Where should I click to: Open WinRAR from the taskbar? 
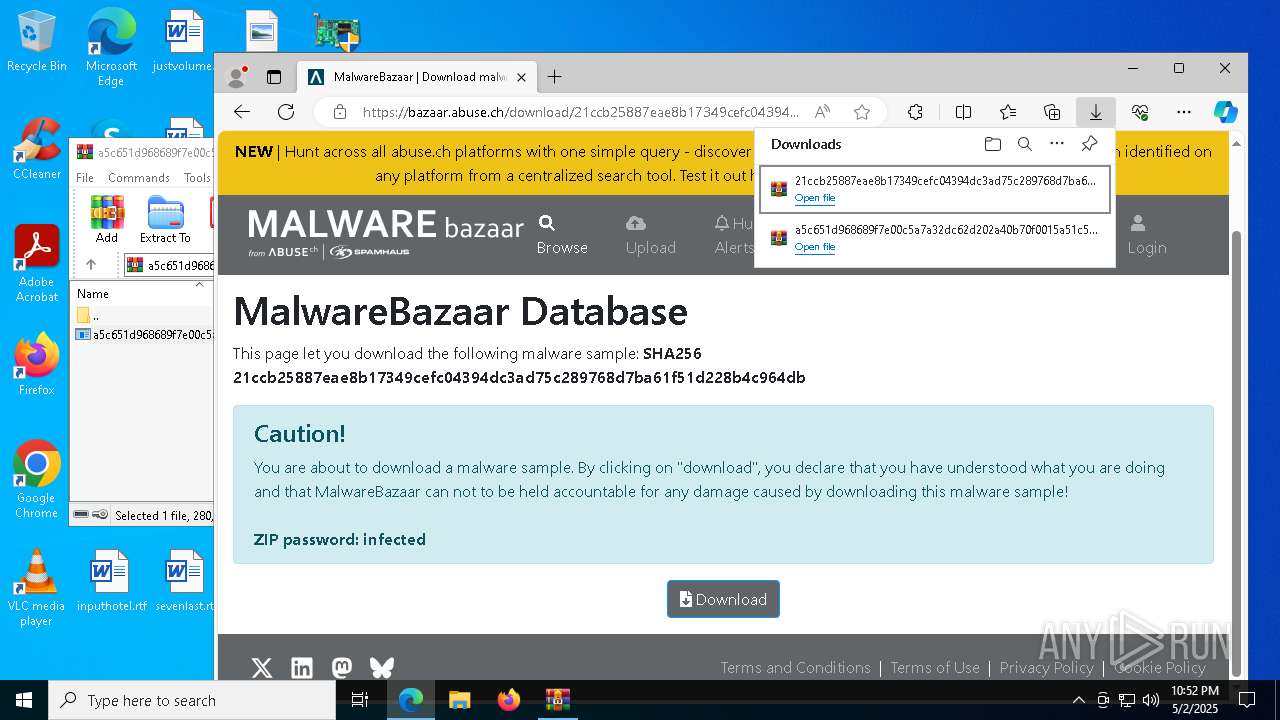tap(557, 700)
